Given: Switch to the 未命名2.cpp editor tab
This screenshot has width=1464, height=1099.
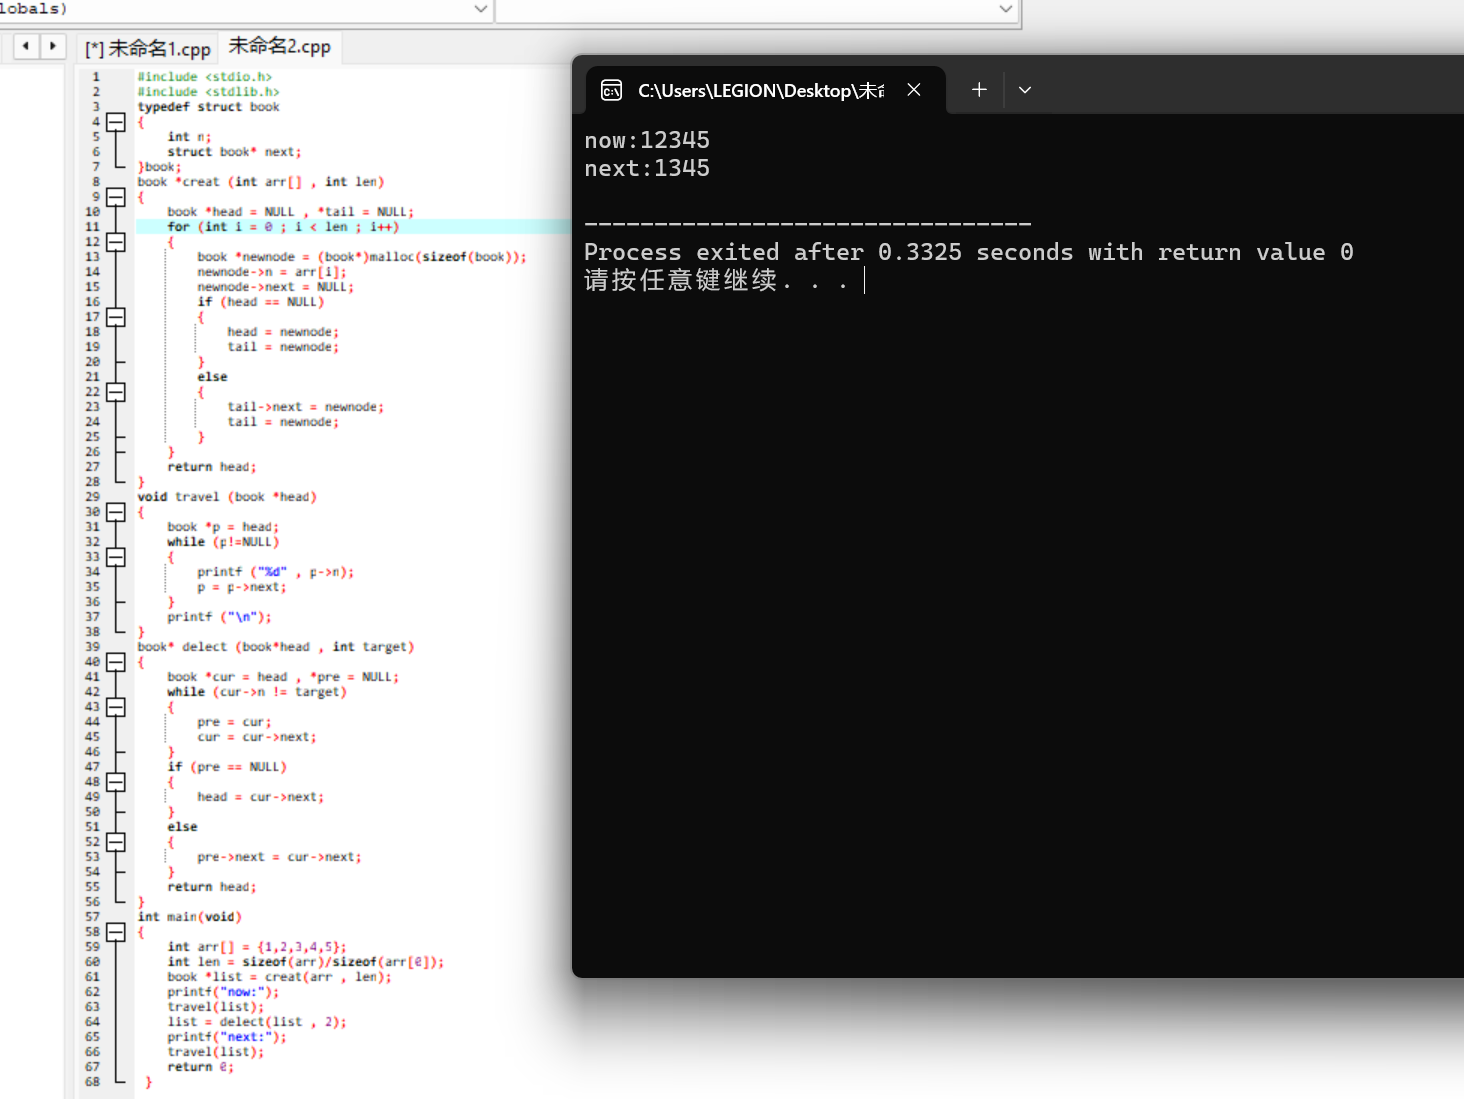Looking at the screenshot, I should point(280,46).
